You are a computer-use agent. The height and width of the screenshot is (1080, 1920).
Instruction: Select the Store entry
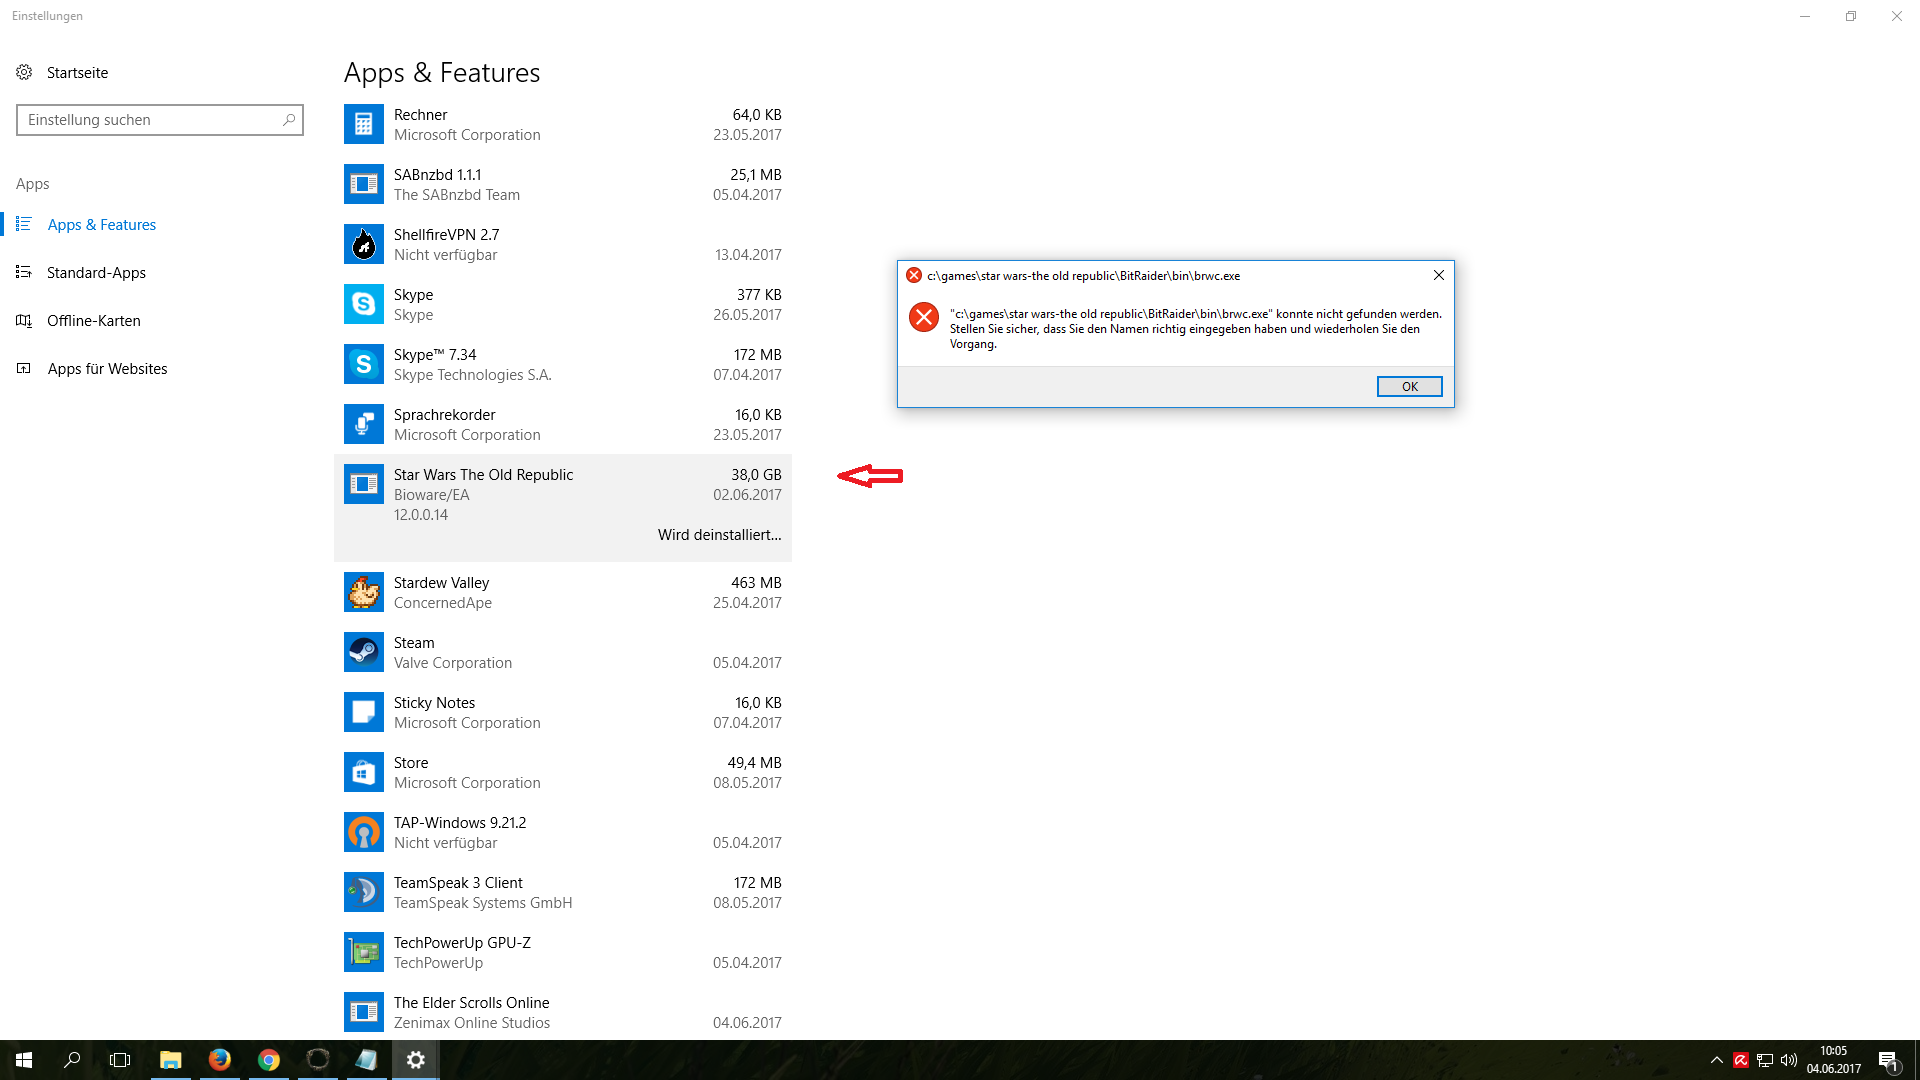coord(563,772)
